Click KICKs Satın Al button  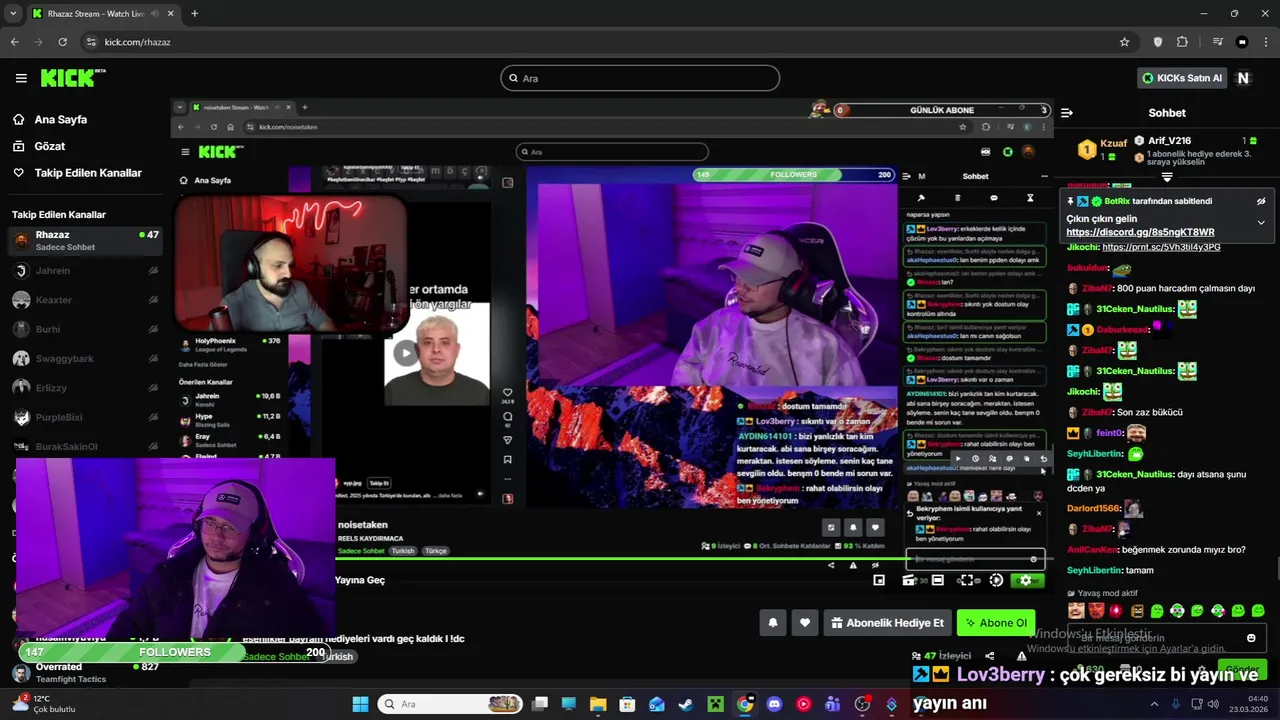(1182, 78)
